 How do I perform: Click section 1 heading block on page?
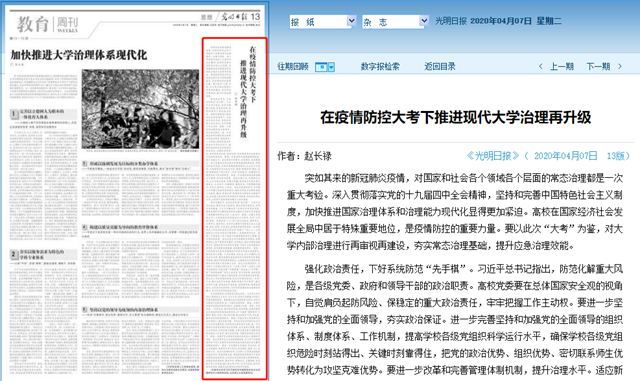click(x=43, y=114)
